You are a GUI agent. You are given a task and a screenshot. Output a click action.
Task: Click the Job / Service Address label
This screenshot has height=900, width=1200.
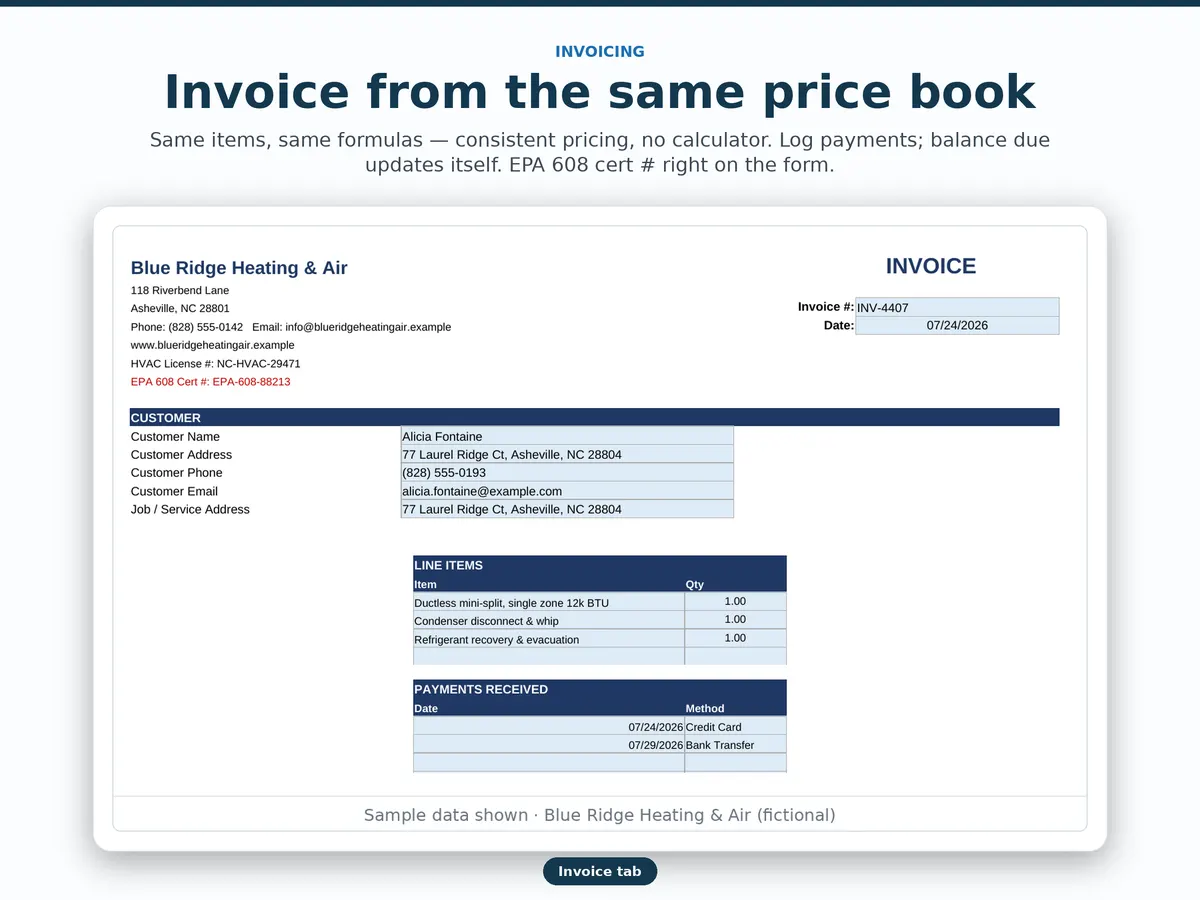(190, 509)
